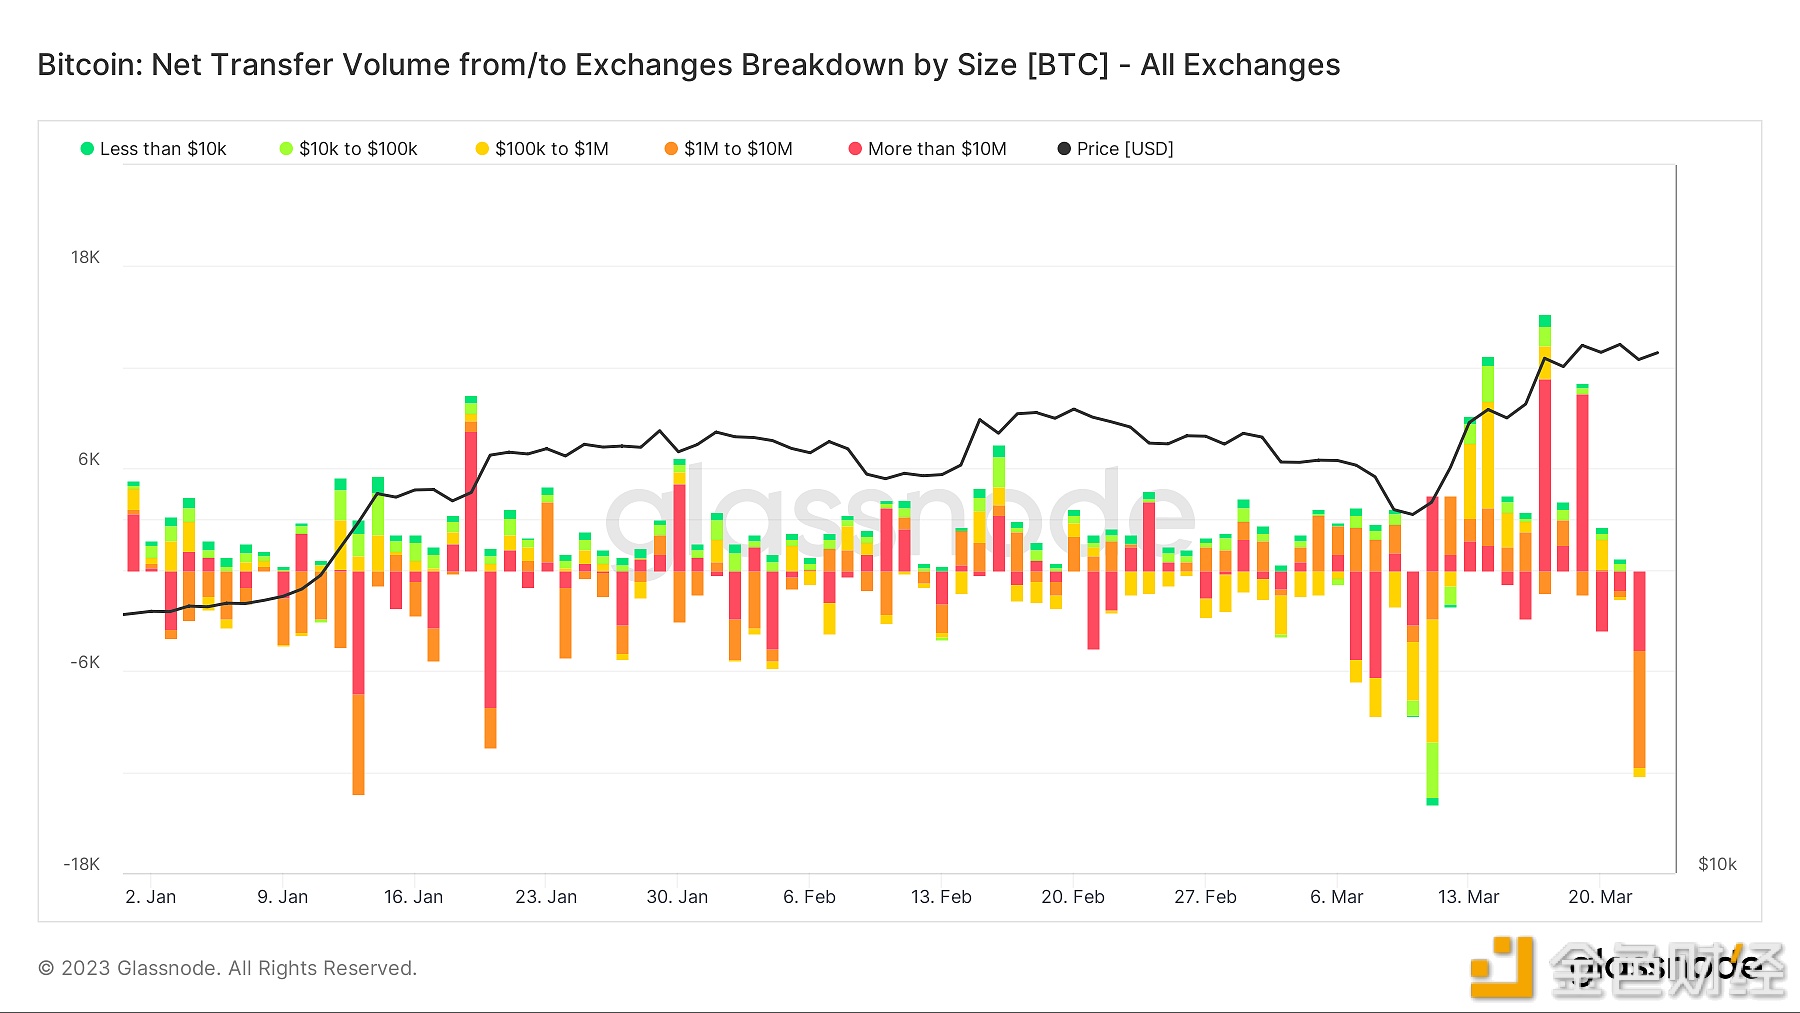The width and height of the screenshot is (1800, 1013).
Task: Toggle the "$1M to $10M" legend text
Action: 738,149
